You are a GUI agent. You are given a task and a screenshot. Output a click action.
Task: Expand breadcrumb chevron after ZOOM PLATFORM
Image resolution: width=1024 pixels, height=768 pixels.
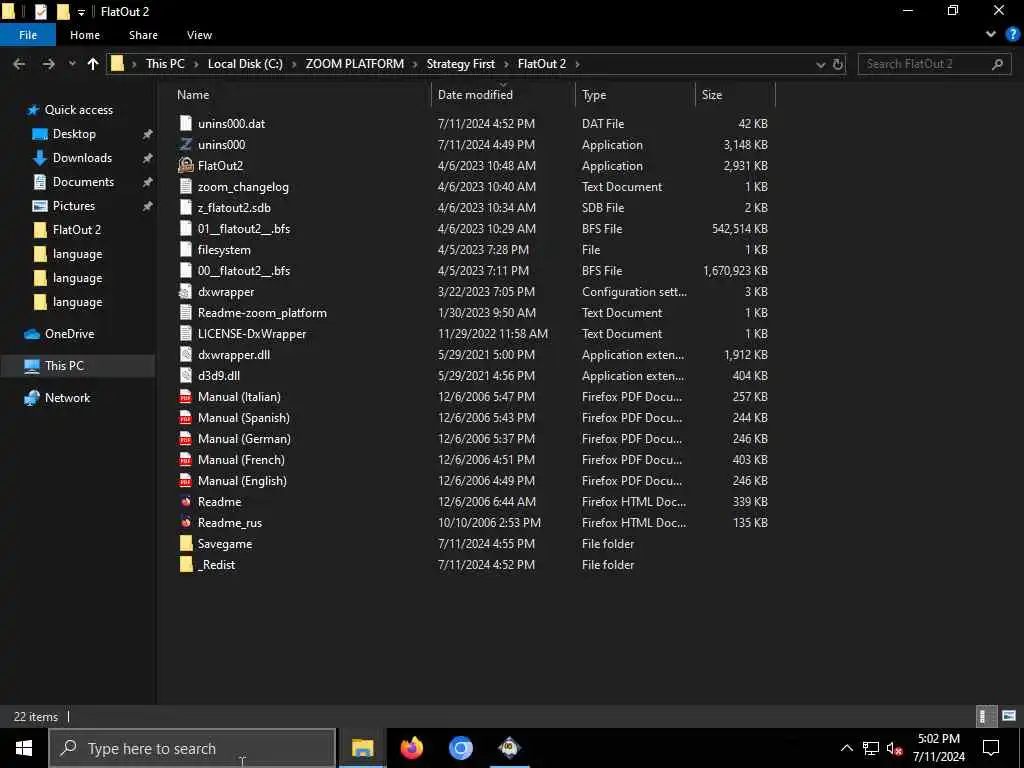point(415,64)
